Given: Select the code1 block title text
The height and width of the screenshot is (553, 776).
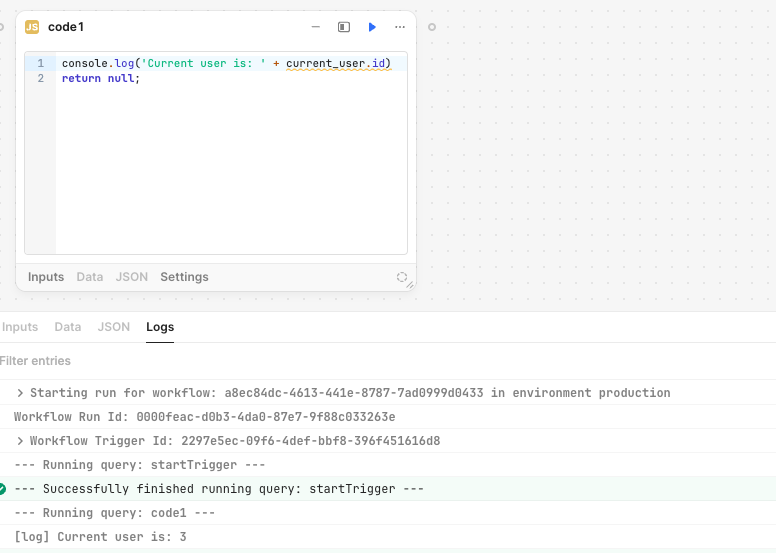Looking at the screenshot, I should [66, 27].
